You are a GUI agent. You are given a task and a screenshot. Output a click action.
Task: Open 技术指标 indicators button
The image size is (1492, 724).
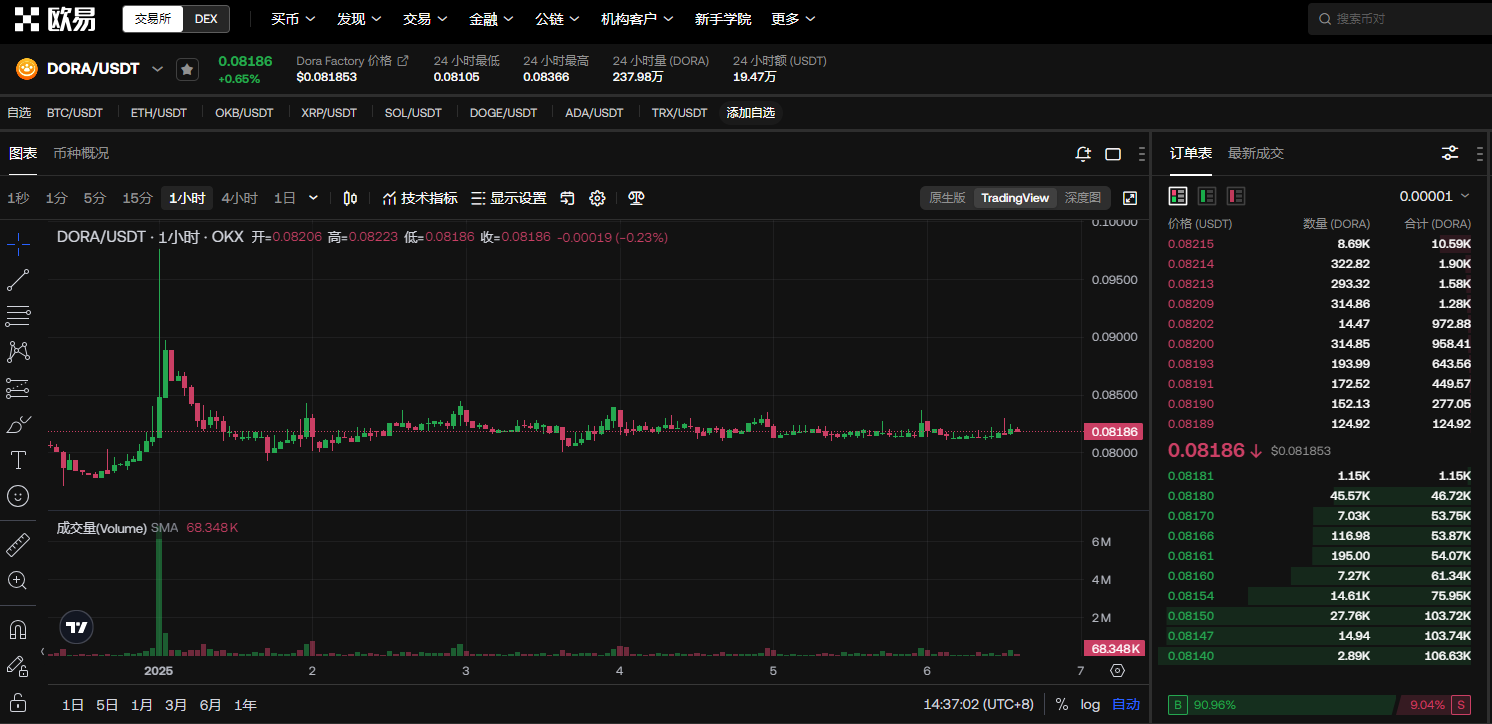point(420,198)
